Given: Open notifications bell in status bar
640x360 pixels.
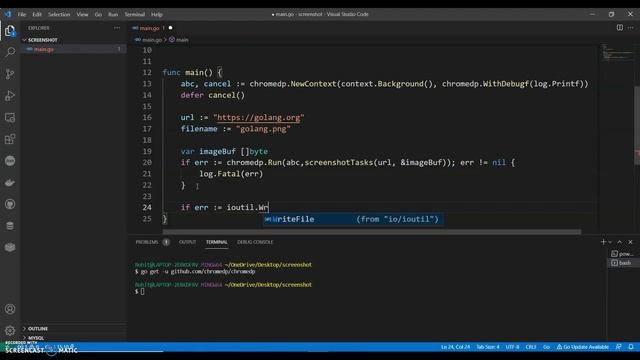Looking at the screenshot, I should point(631,347).
